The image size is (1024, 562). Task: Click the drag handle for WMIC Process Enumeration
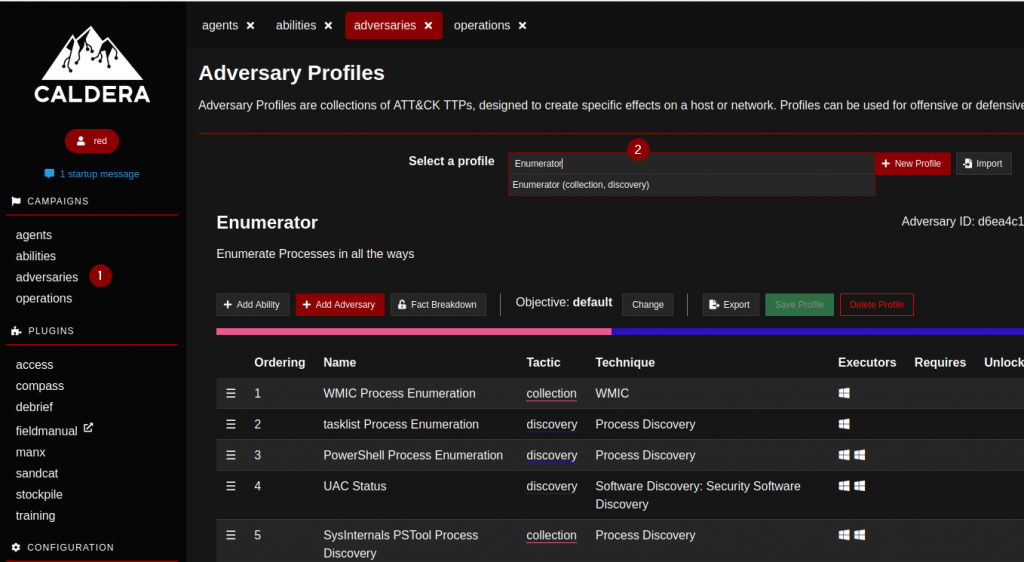(x=231, y=394)
